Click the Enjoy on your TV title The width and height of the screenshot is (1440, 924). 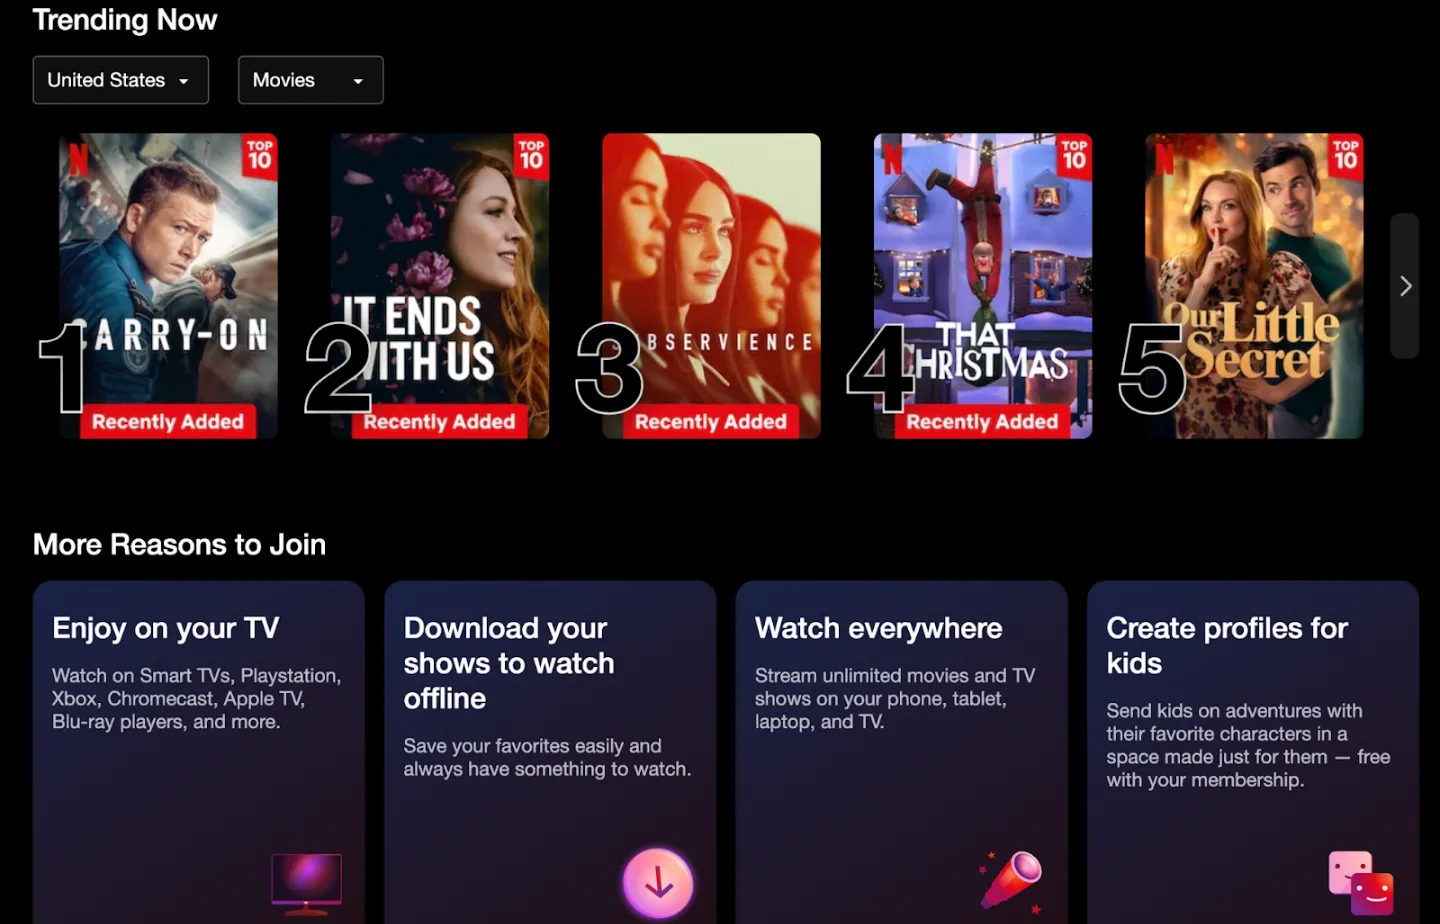166,628
